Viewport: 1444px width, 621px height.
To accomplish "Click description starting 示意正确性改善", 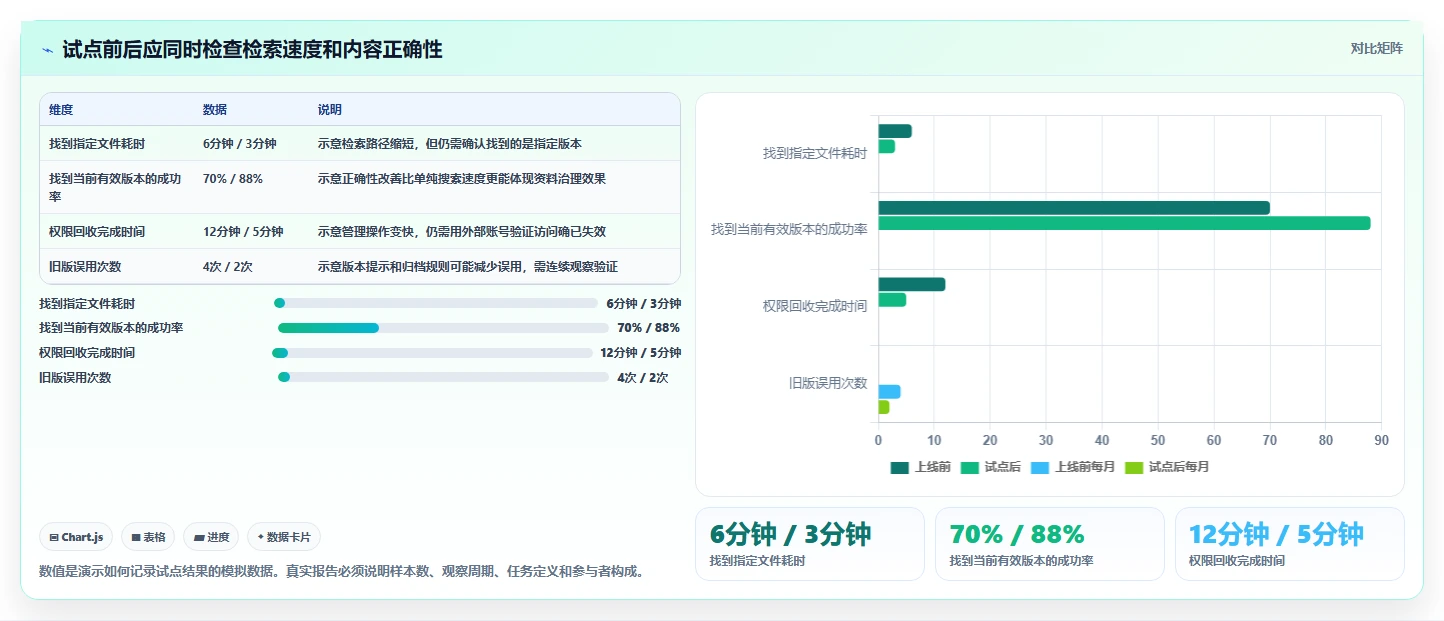I will (462, 179).
